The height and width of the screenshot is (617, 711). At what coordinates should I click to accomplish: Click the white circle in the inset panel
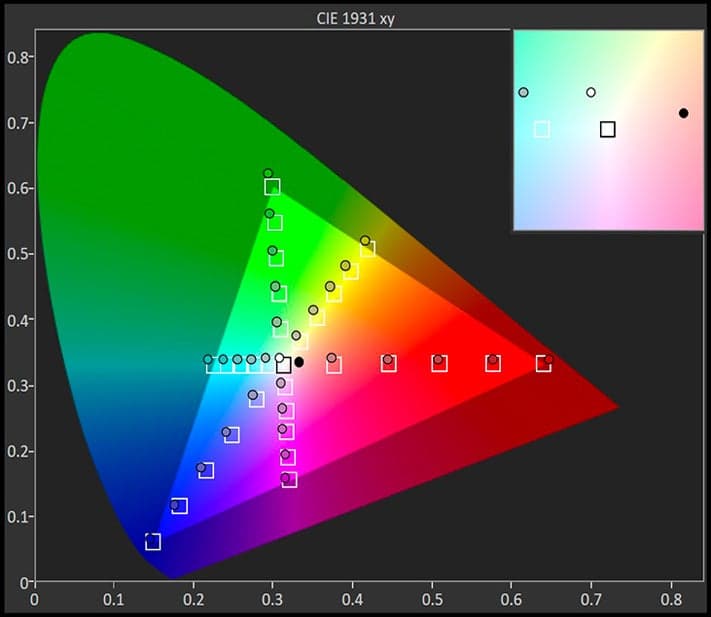click(x=590, y=92)
